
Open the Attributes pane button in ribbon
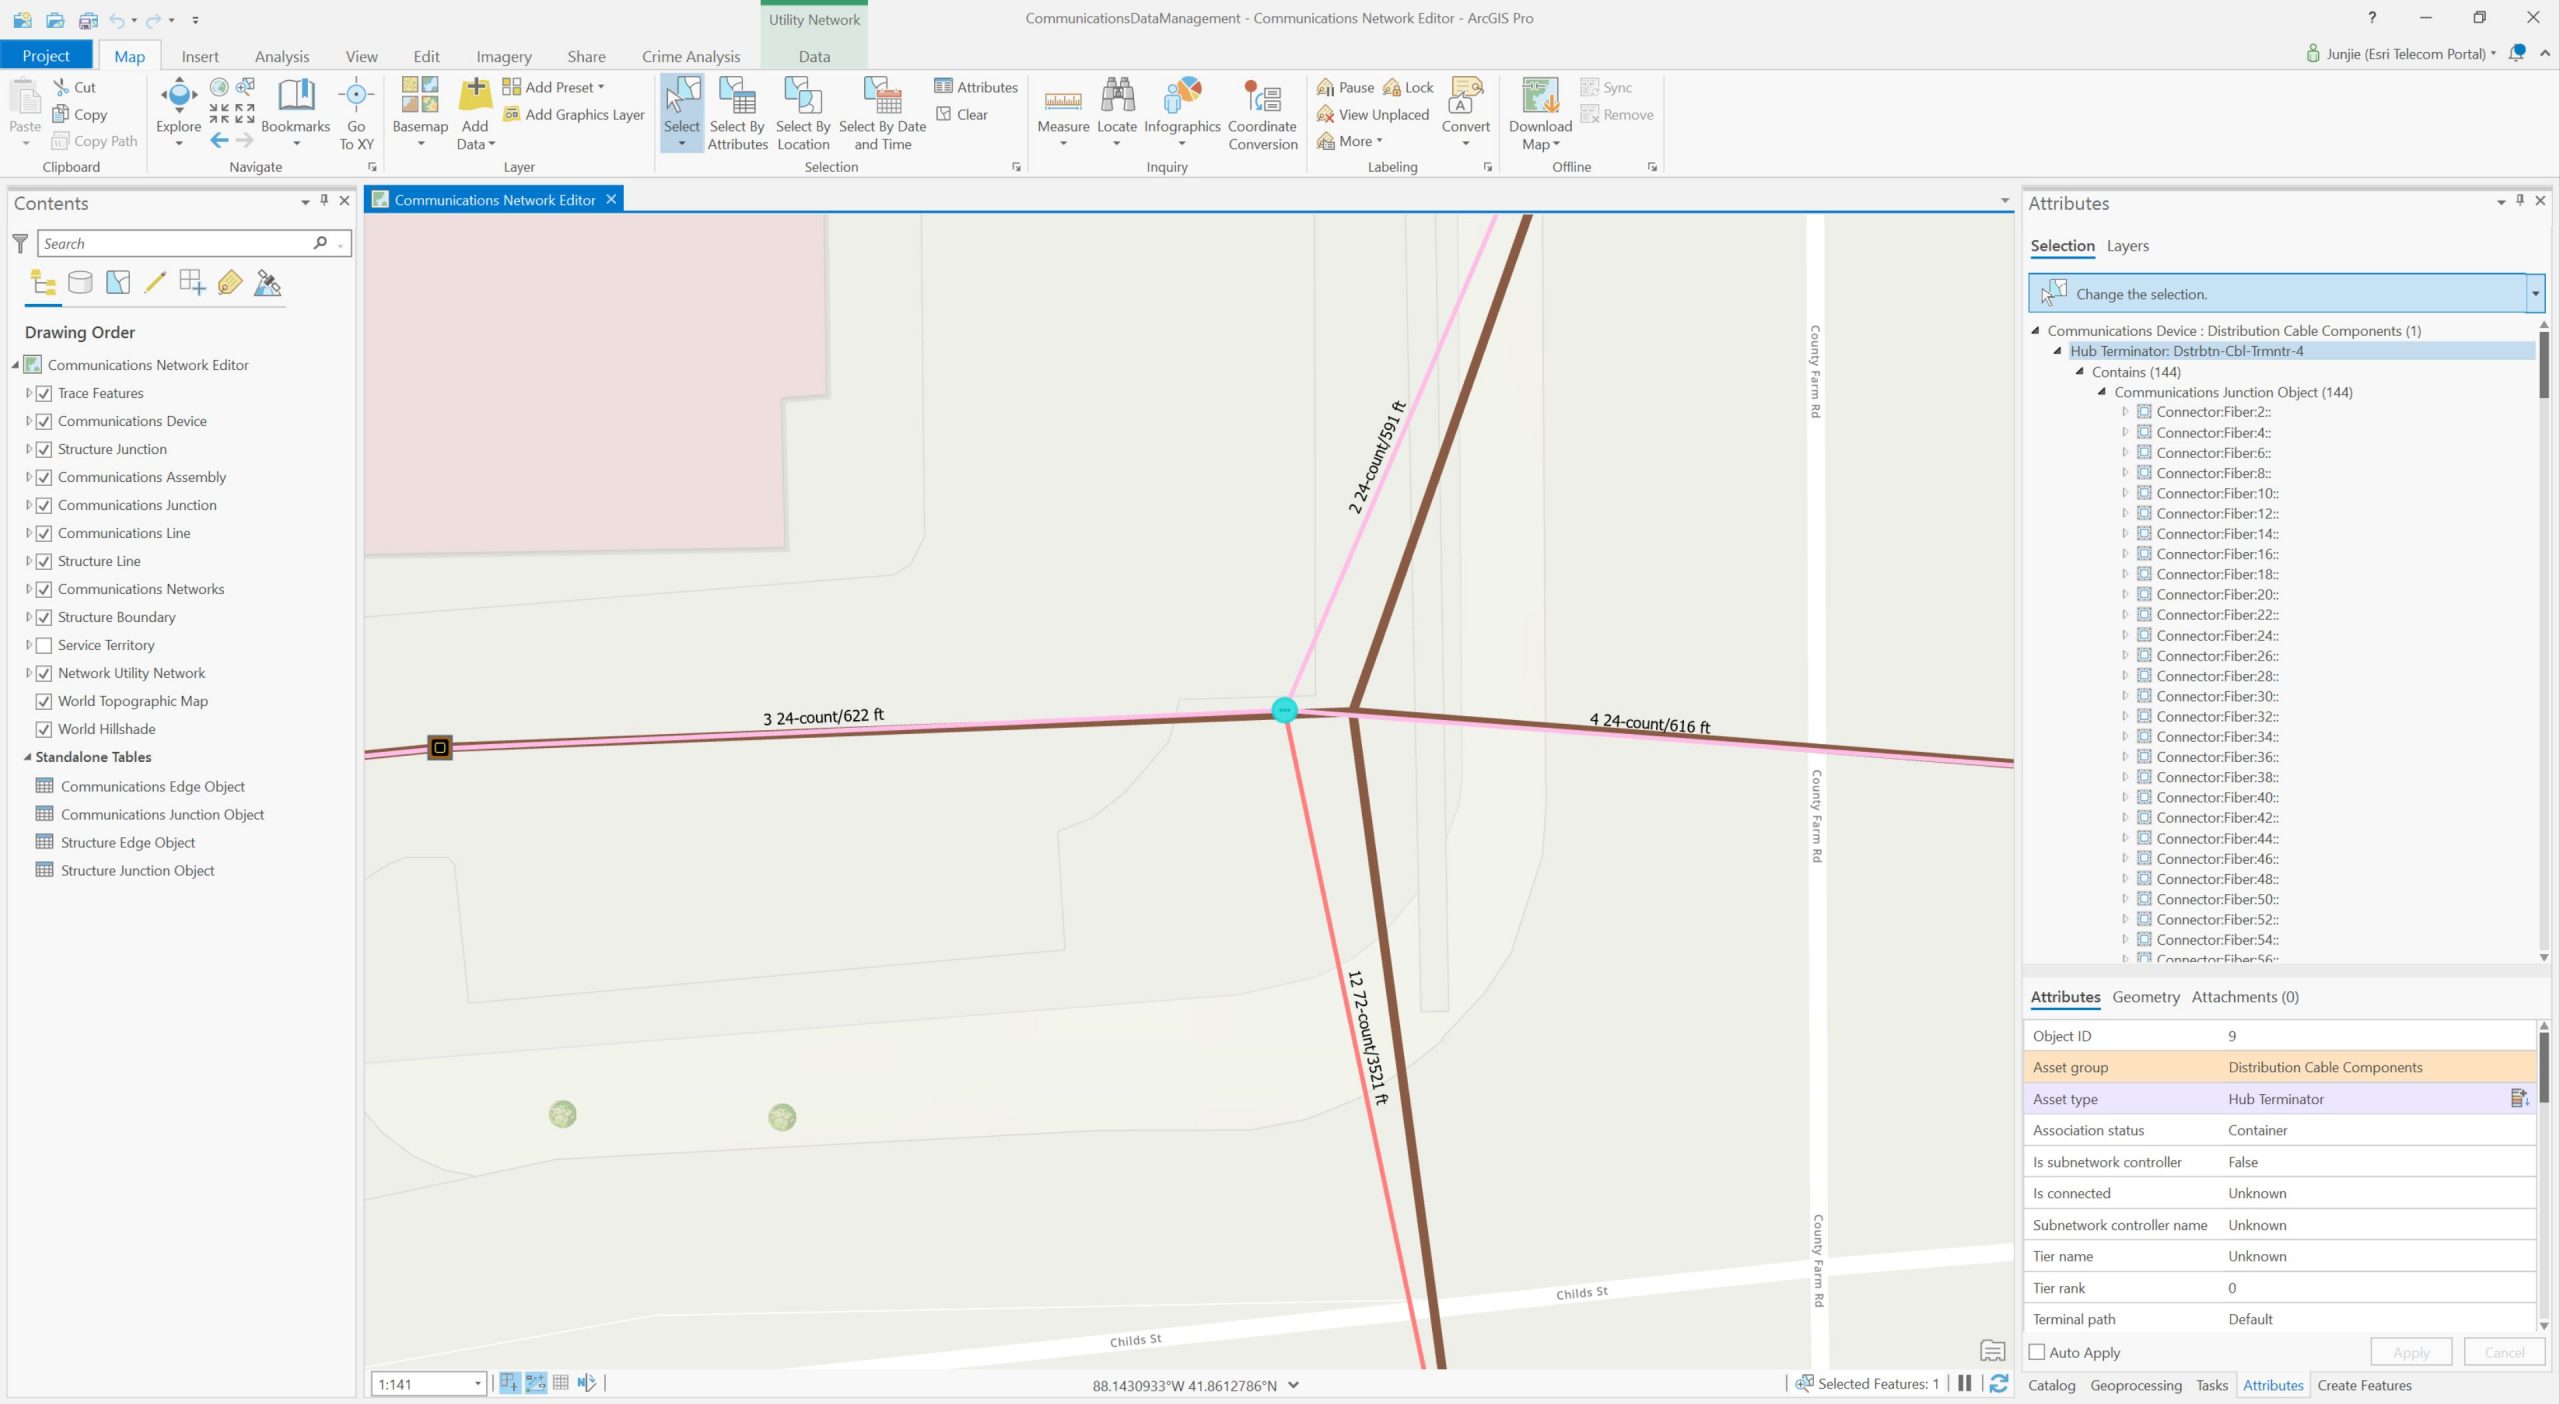(x=976, y=87)
